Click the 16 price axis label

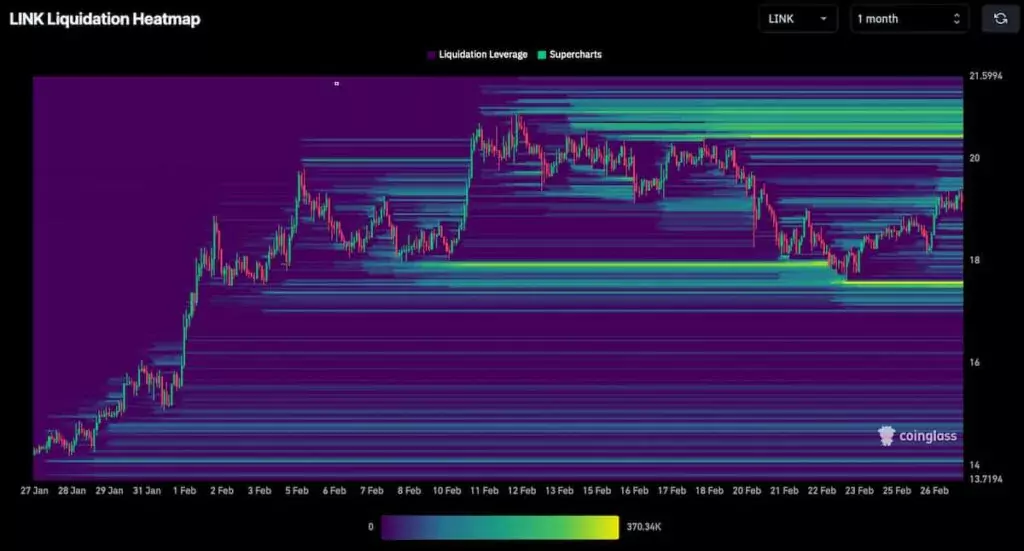click(x=974, y=362)
